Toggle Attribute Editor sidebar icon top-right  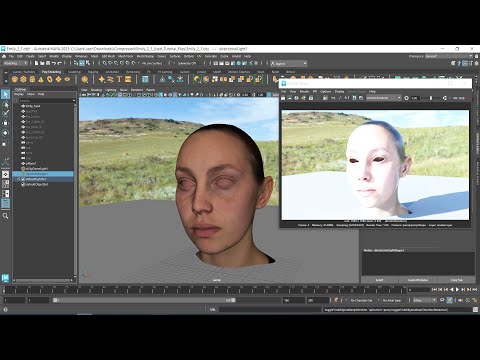(465, 63)
